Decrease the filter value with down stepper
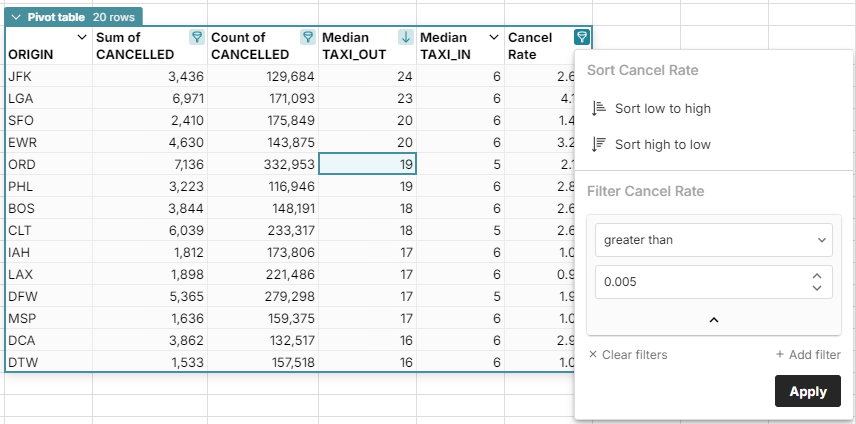856x424 pixels. tap(817, 289)
